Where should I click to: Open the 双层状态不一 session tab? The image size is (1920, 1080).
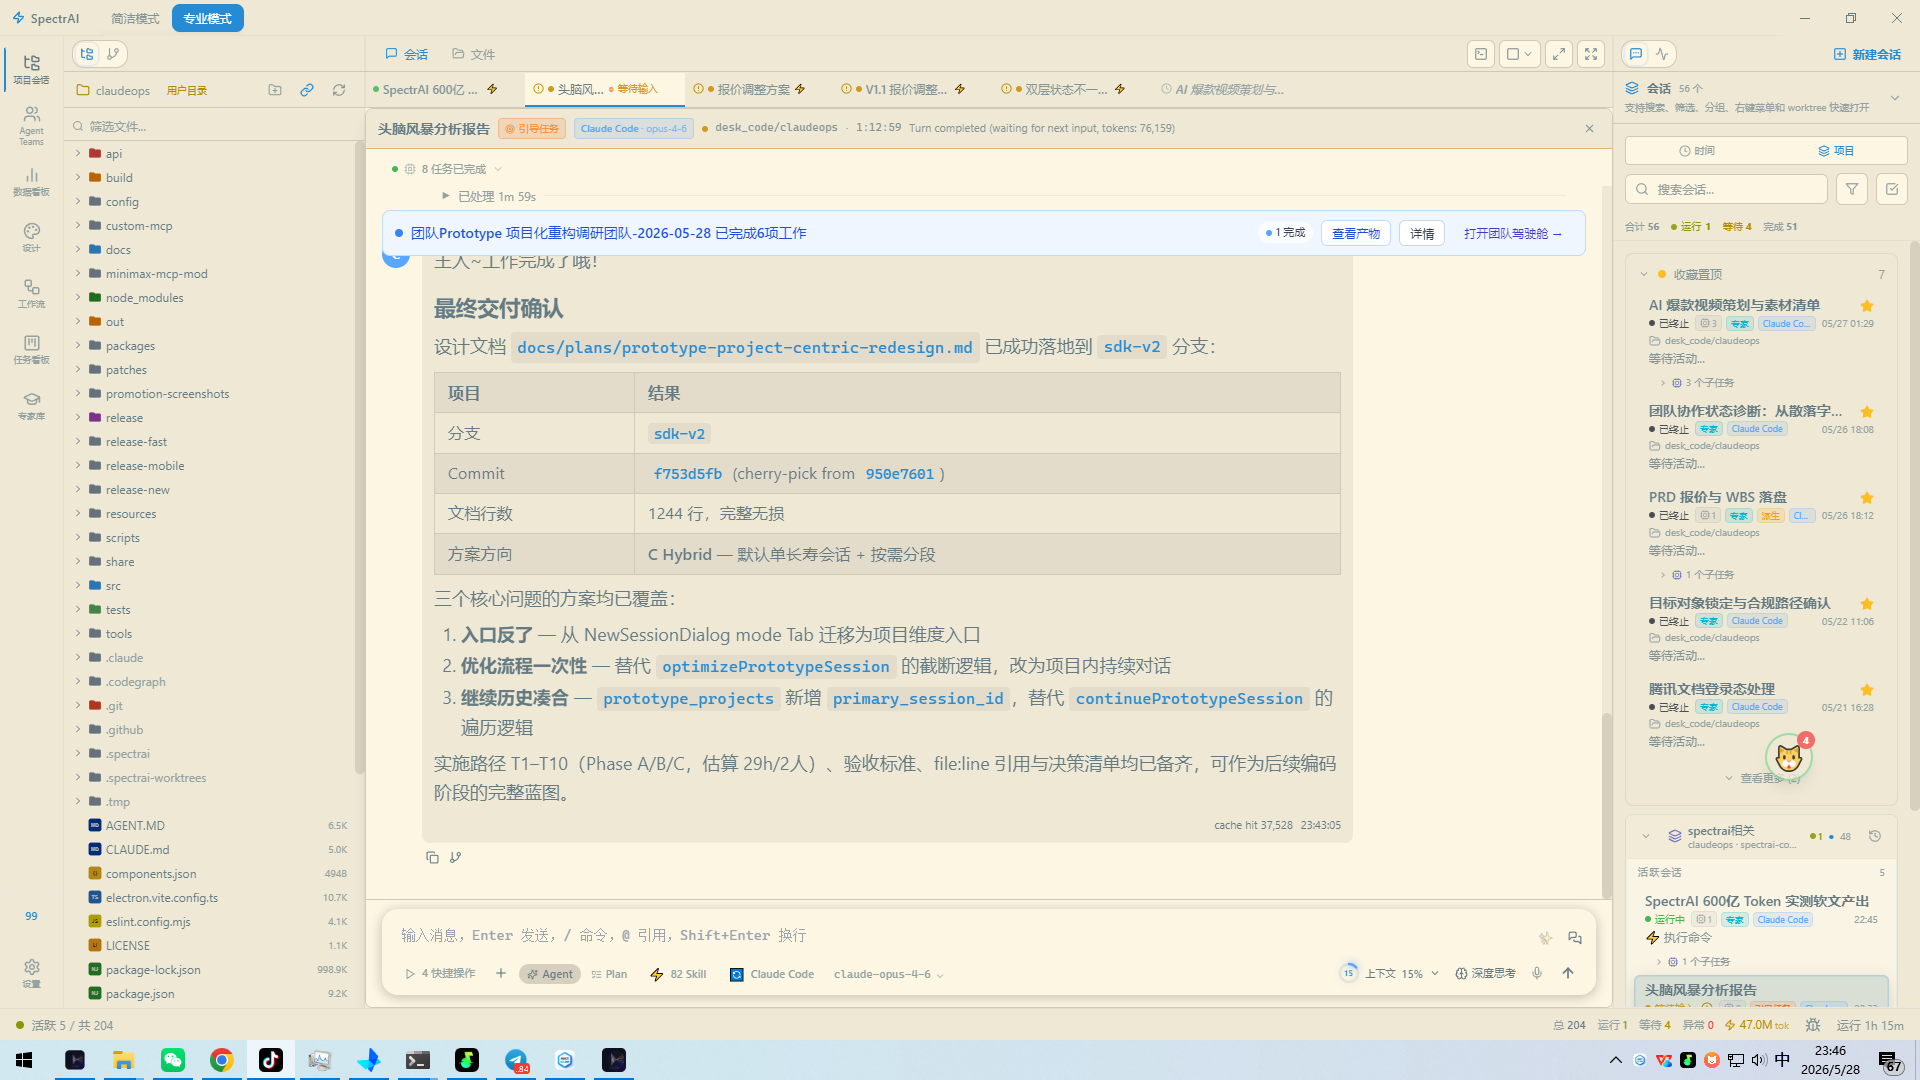click(x=1062, y=90)
